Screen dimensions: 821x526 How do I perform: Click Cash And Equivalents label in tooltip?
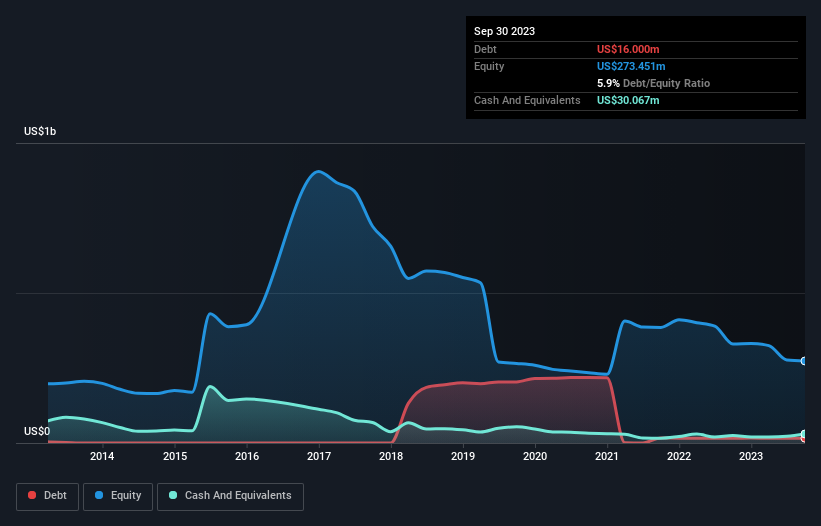(527, 100)
